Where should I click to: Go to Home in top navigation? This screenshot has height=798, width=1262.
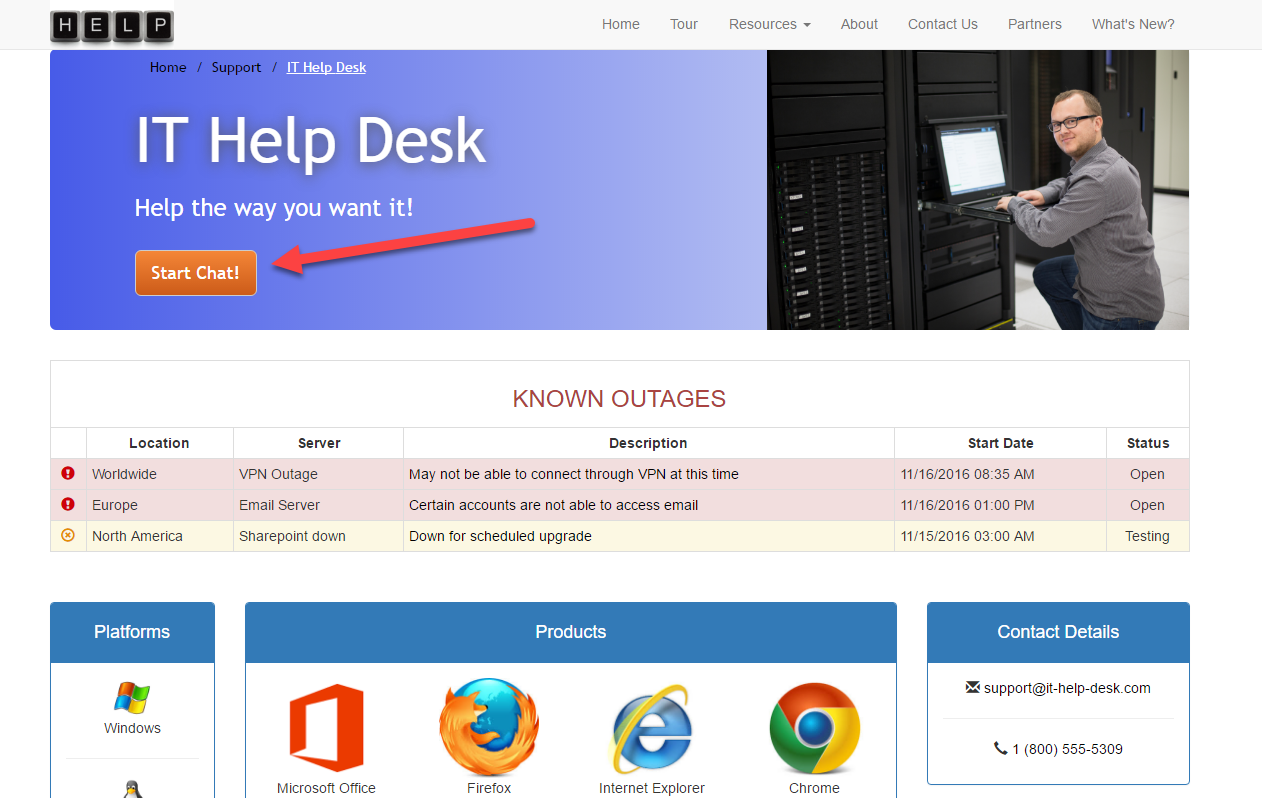pyautogui.click(x=620, y=24)
